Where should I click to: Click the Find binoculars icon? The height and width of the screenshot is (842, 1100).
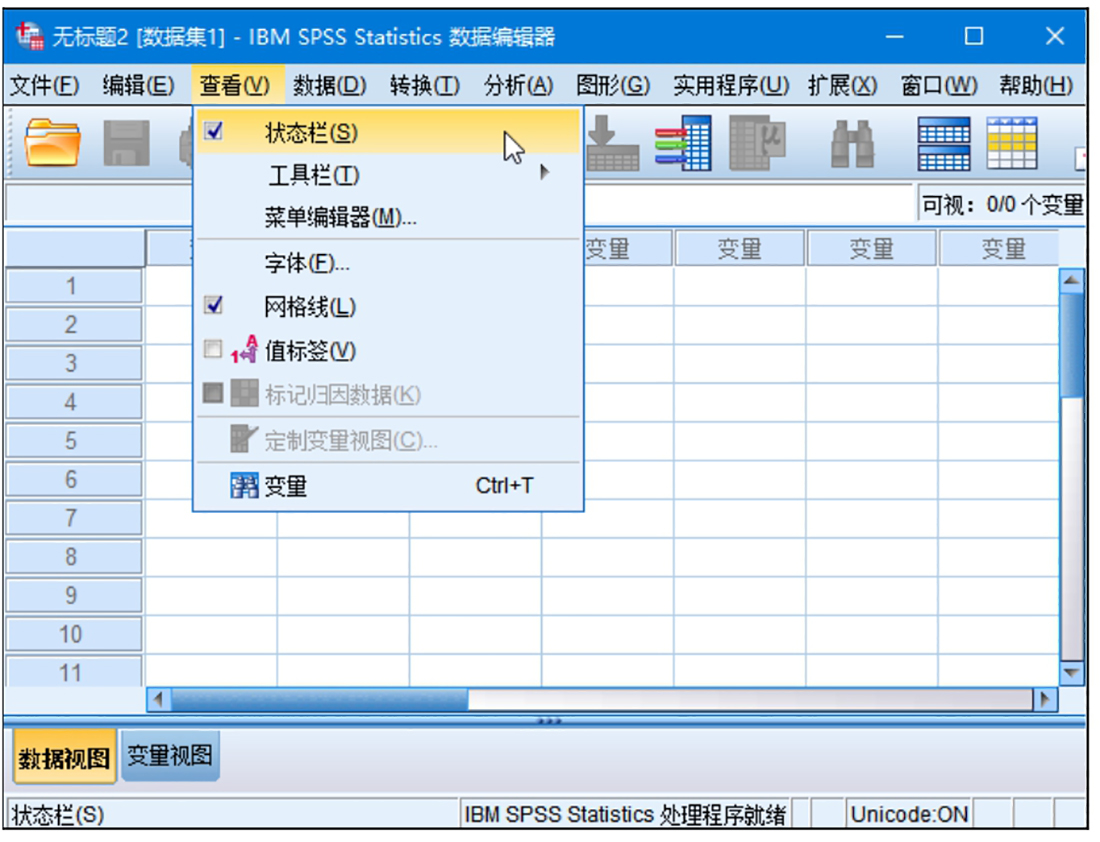pos(852,143)
